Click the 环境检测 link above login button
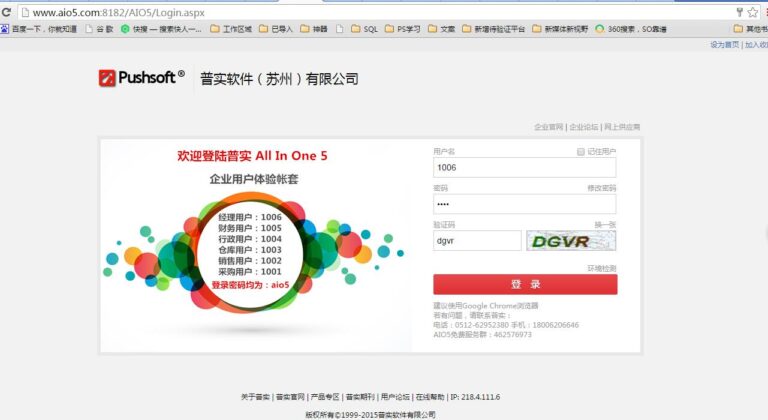 pos(601,268)
